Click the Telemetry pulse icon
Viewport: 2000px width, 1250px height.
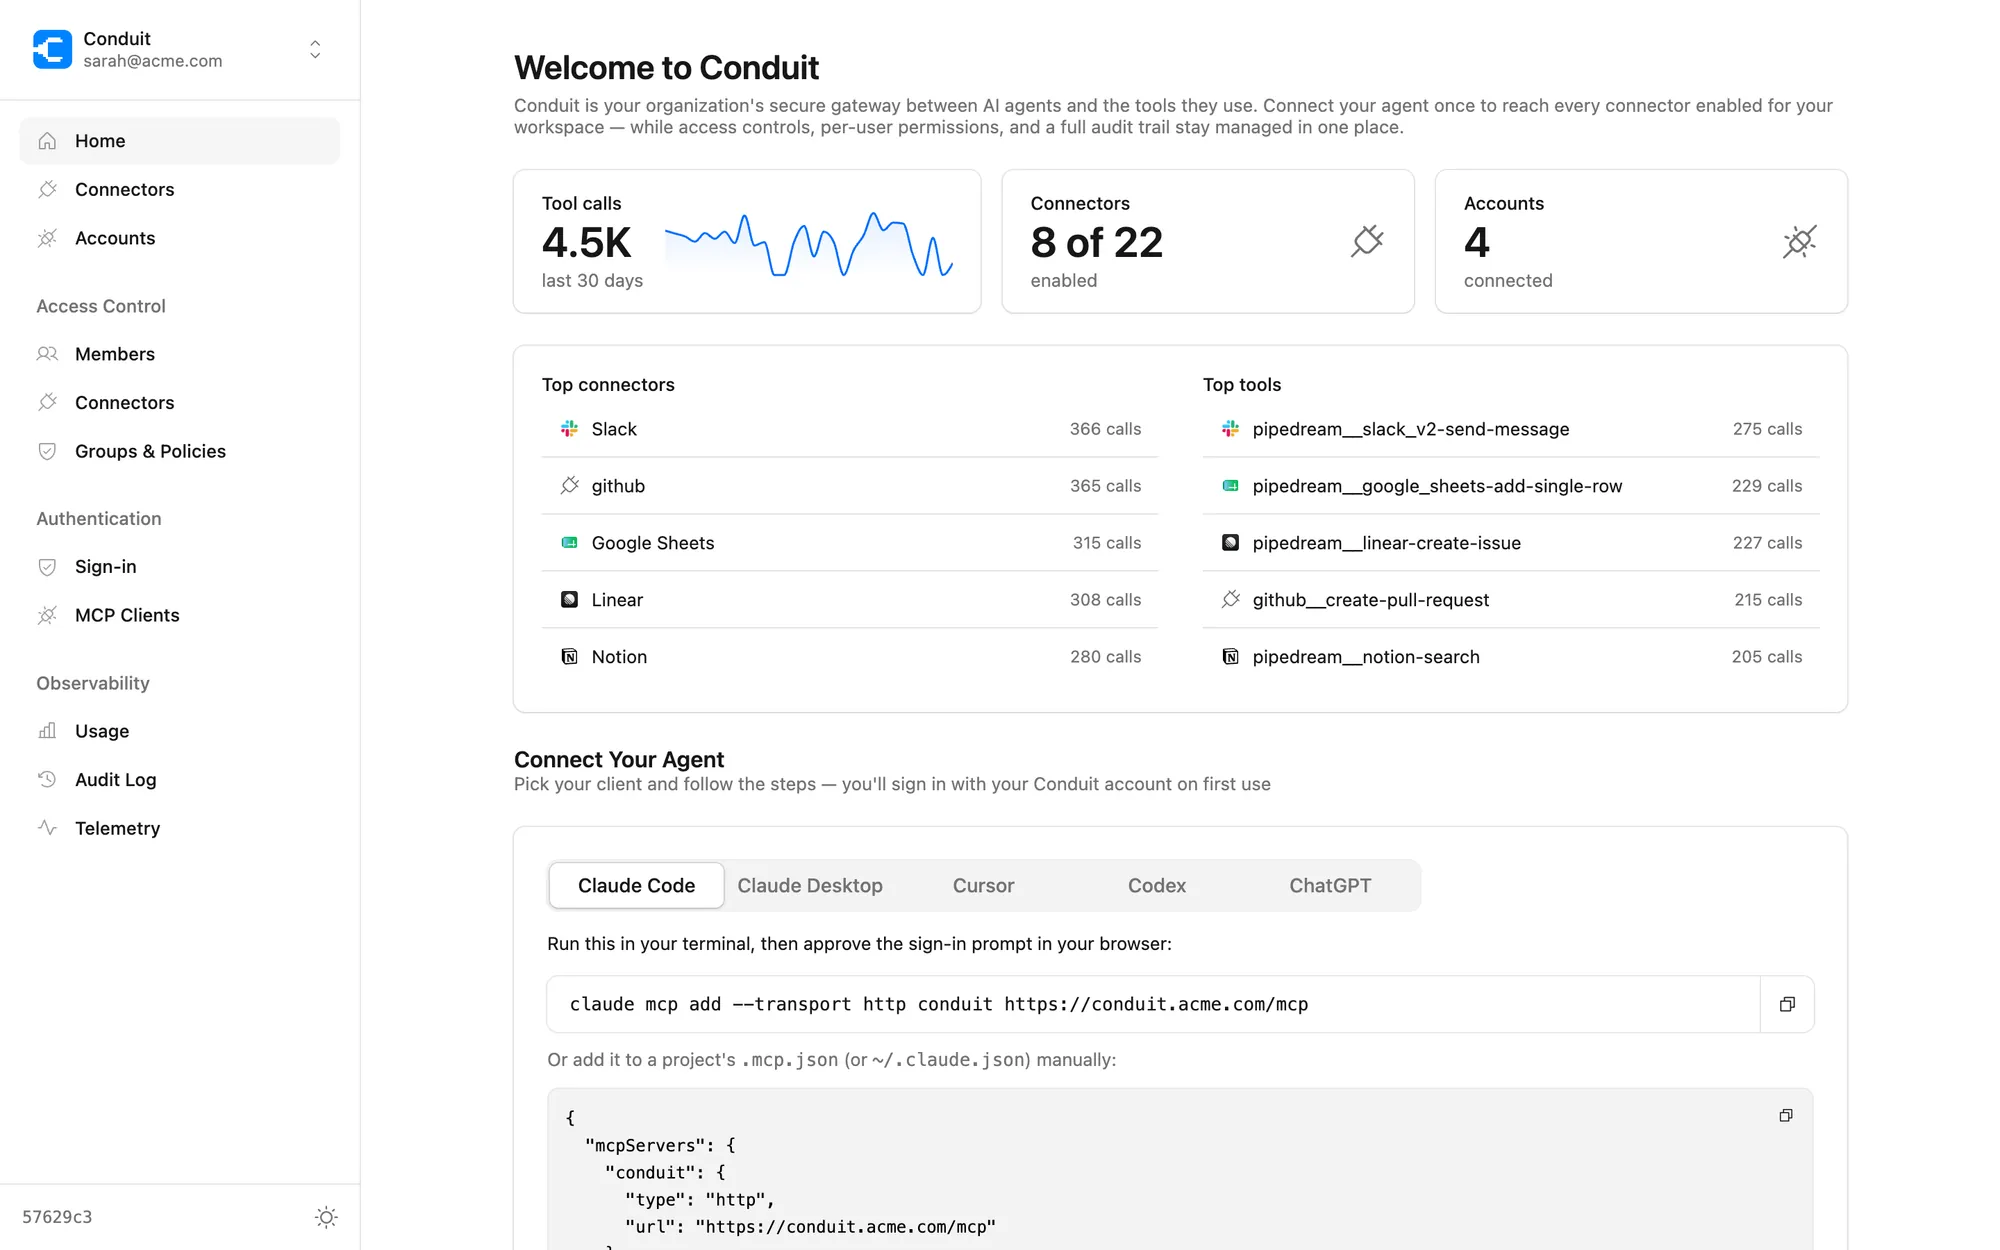coord(47,828)
